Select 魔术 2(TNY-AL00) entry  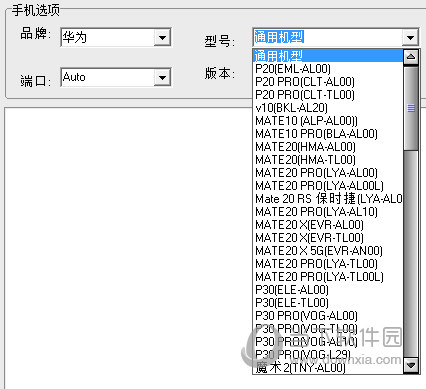click(x=328, y=367)
